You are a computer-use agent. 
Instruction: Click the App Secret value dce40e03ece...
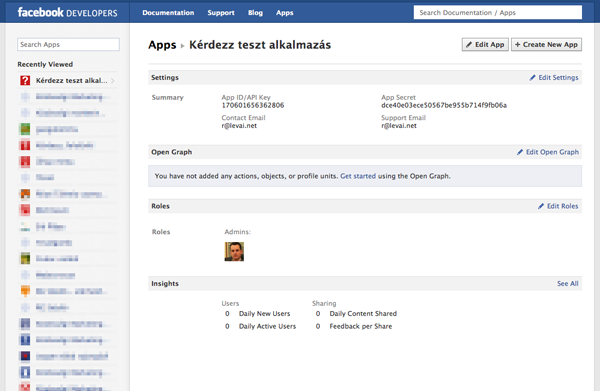pos(444,105)
